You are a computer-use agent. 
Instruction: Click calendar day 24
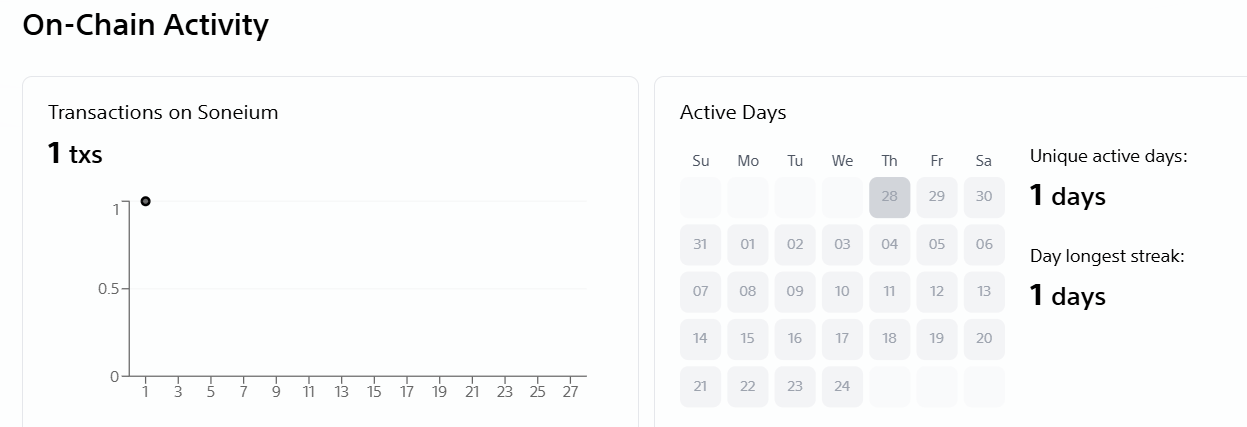(x=842, y=386)
